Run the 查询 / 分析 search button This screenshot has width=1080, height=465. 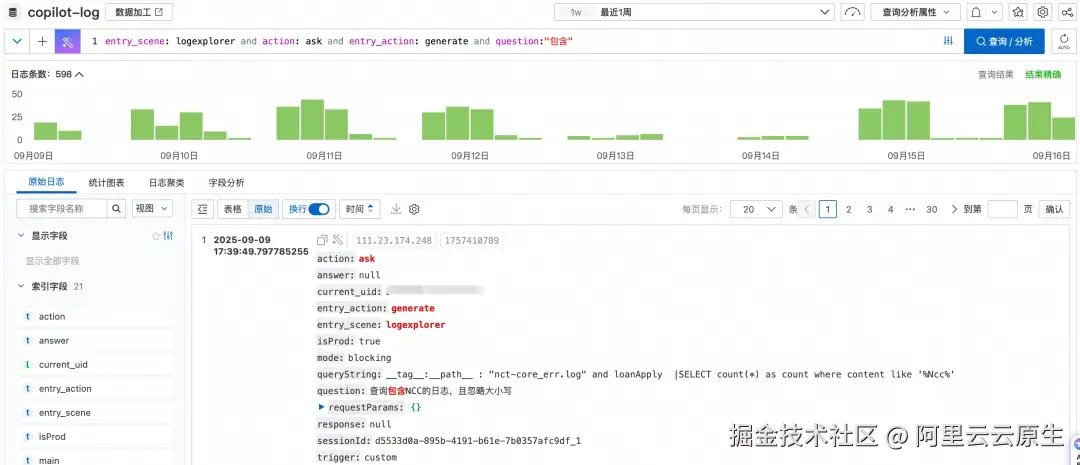pos(1004,41)
